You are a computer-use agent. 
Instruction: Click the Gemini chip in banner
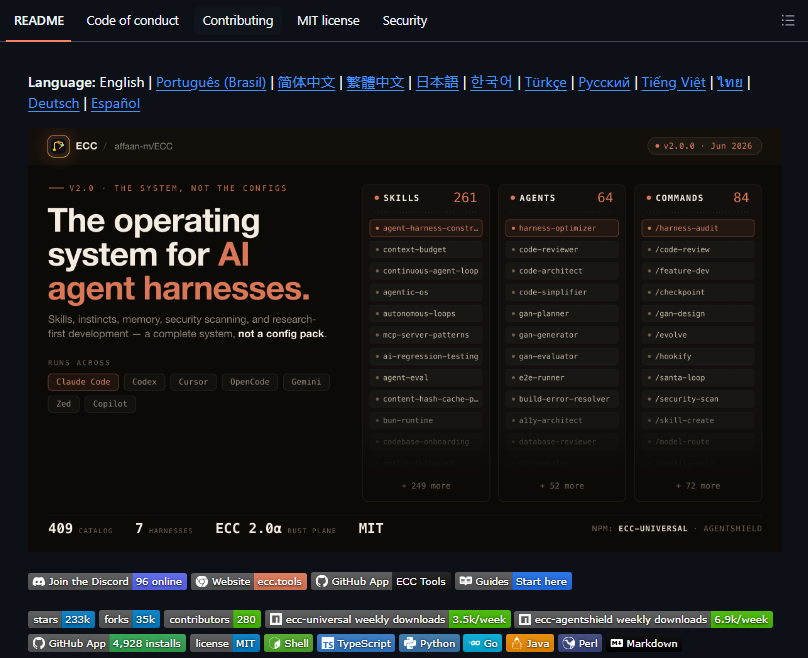pyautogui.click(x=306, y=382)
